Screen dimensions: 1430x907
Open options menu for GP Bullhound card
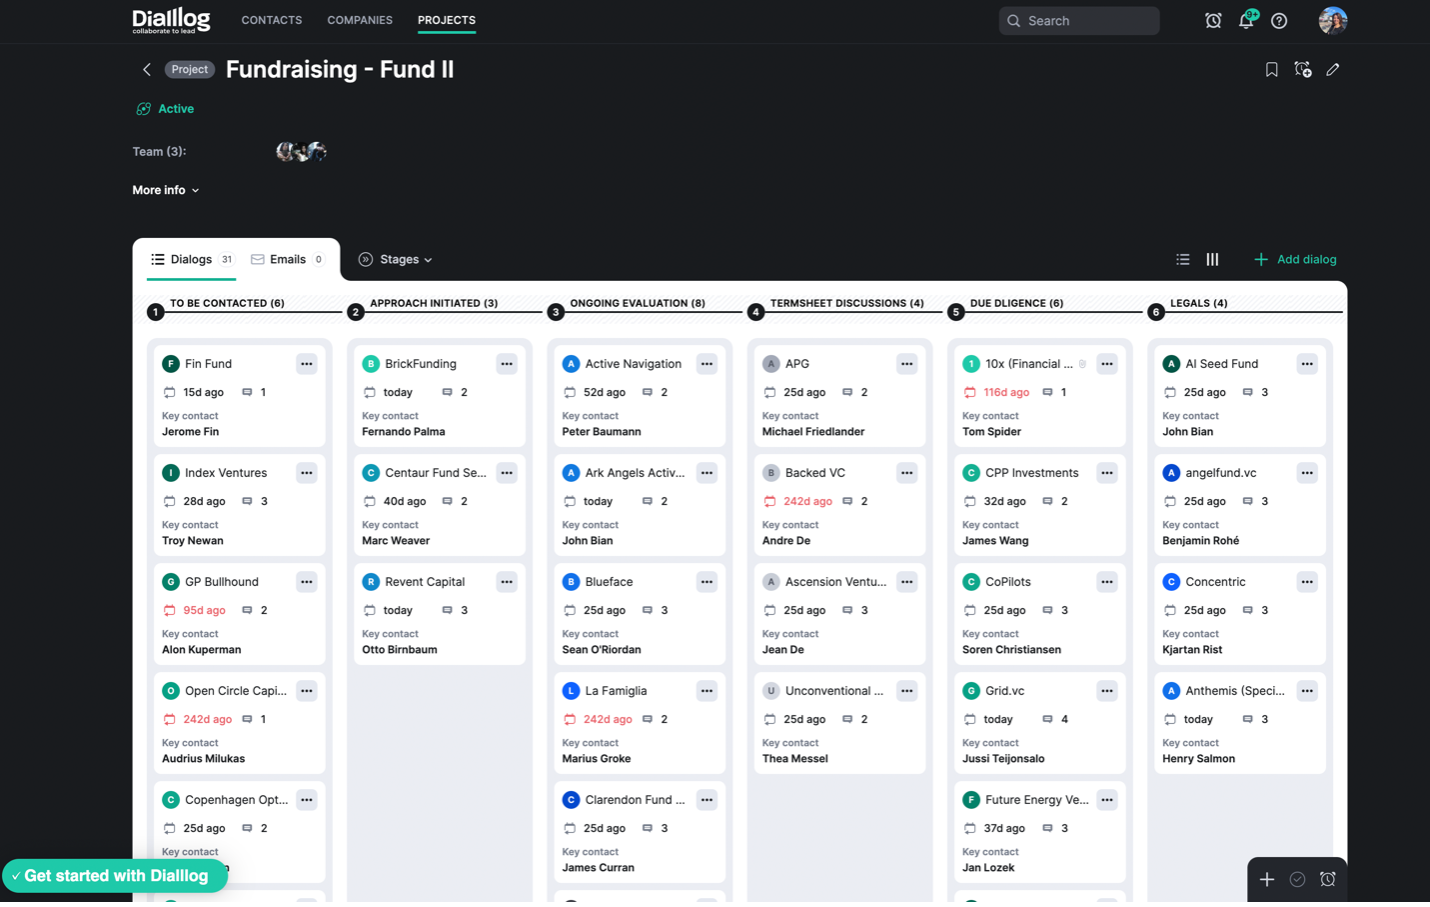pos(307,582)
